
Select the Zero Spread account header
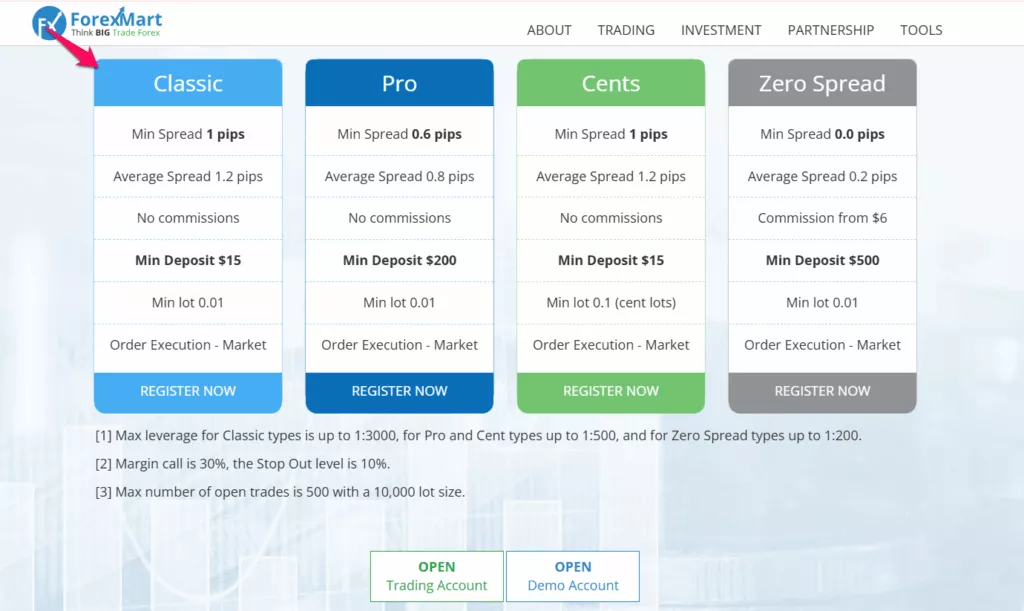823,83
